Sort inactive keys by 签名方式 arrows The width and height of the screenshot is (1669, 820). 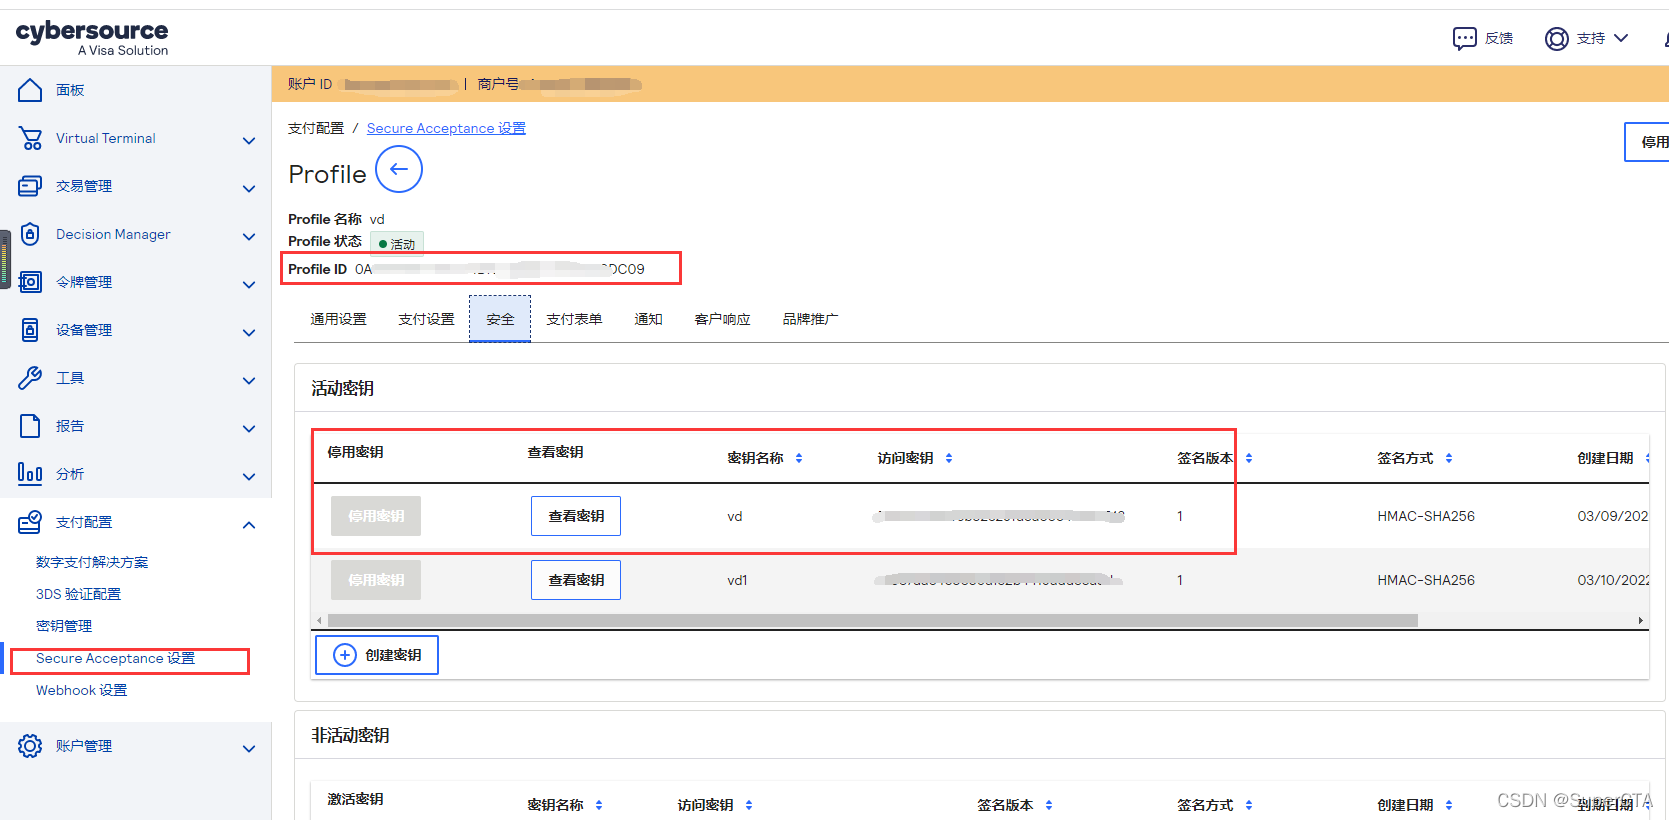(1249, 805)
